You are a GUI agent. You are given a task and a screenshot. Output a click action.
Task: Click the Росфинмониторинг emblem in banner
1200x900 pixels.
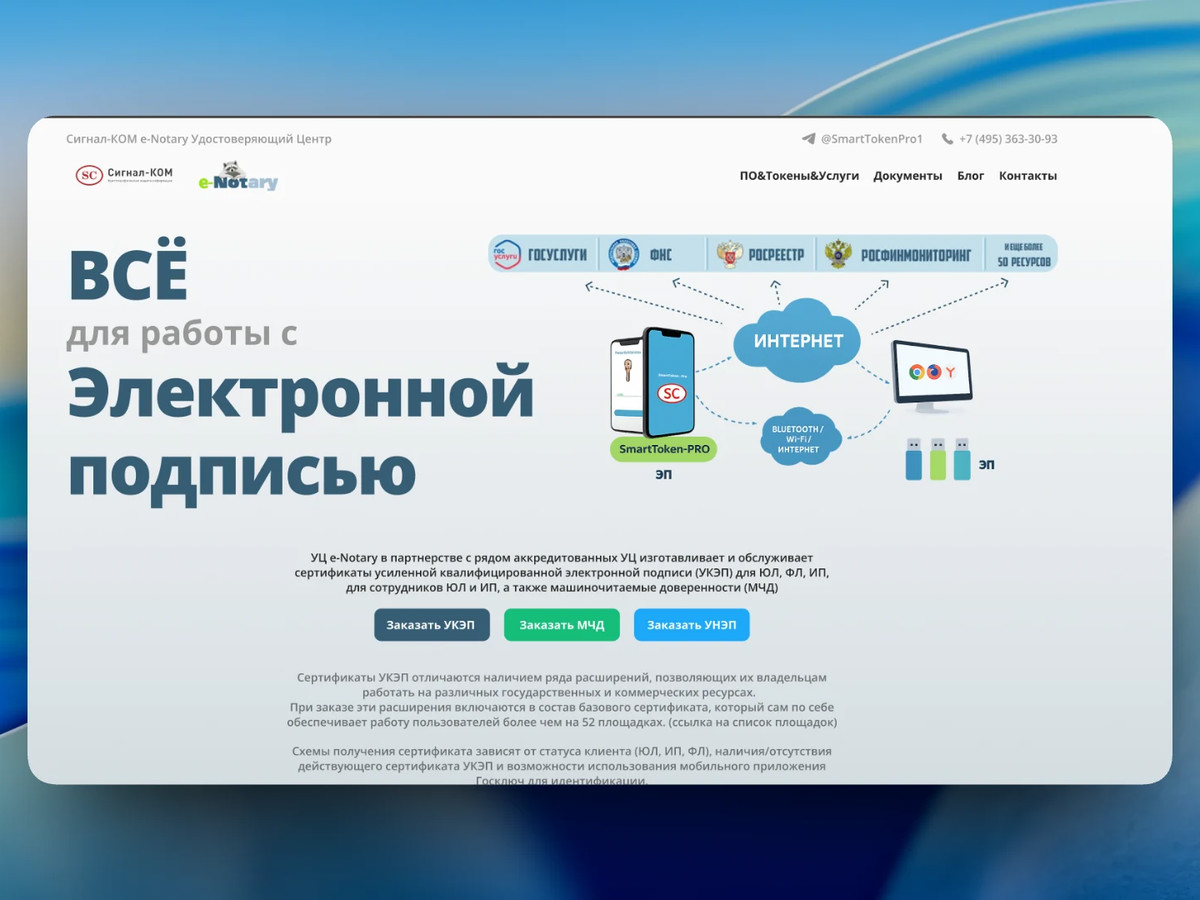(837, 254)
